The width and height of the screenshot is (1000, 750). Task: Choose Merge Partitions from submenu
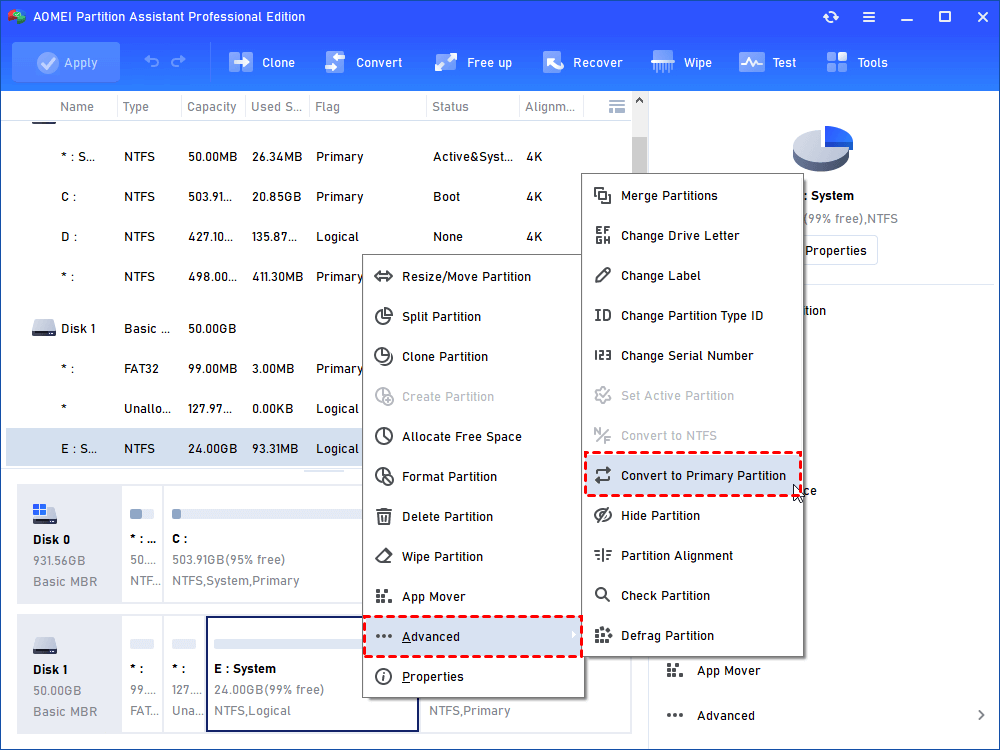669,196
